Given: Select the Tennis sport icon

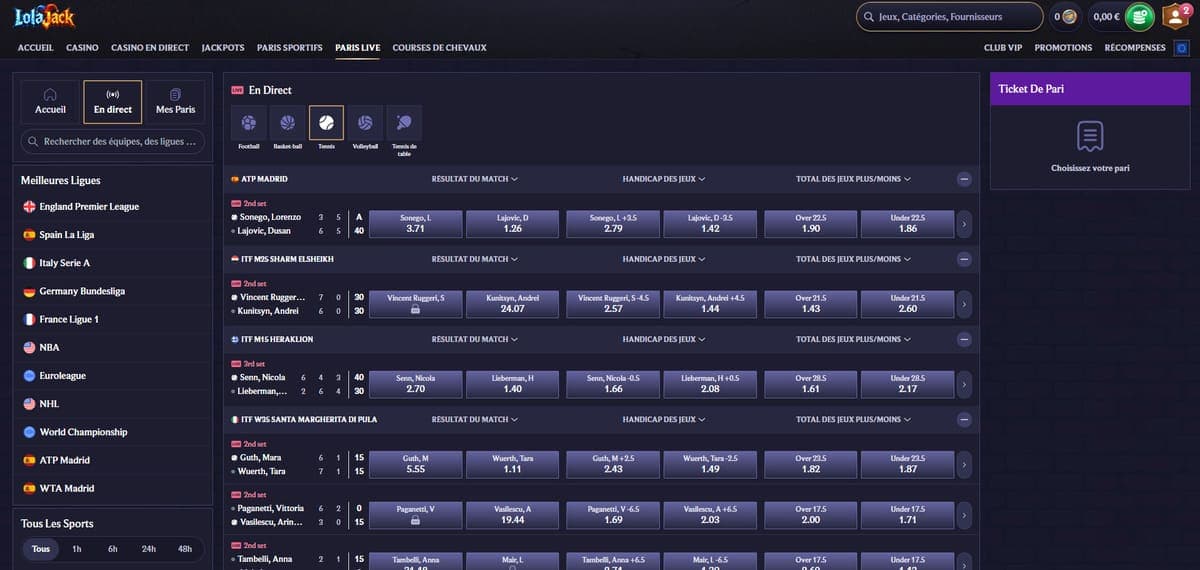Looking at the screenshot, I should coord(326,123).
